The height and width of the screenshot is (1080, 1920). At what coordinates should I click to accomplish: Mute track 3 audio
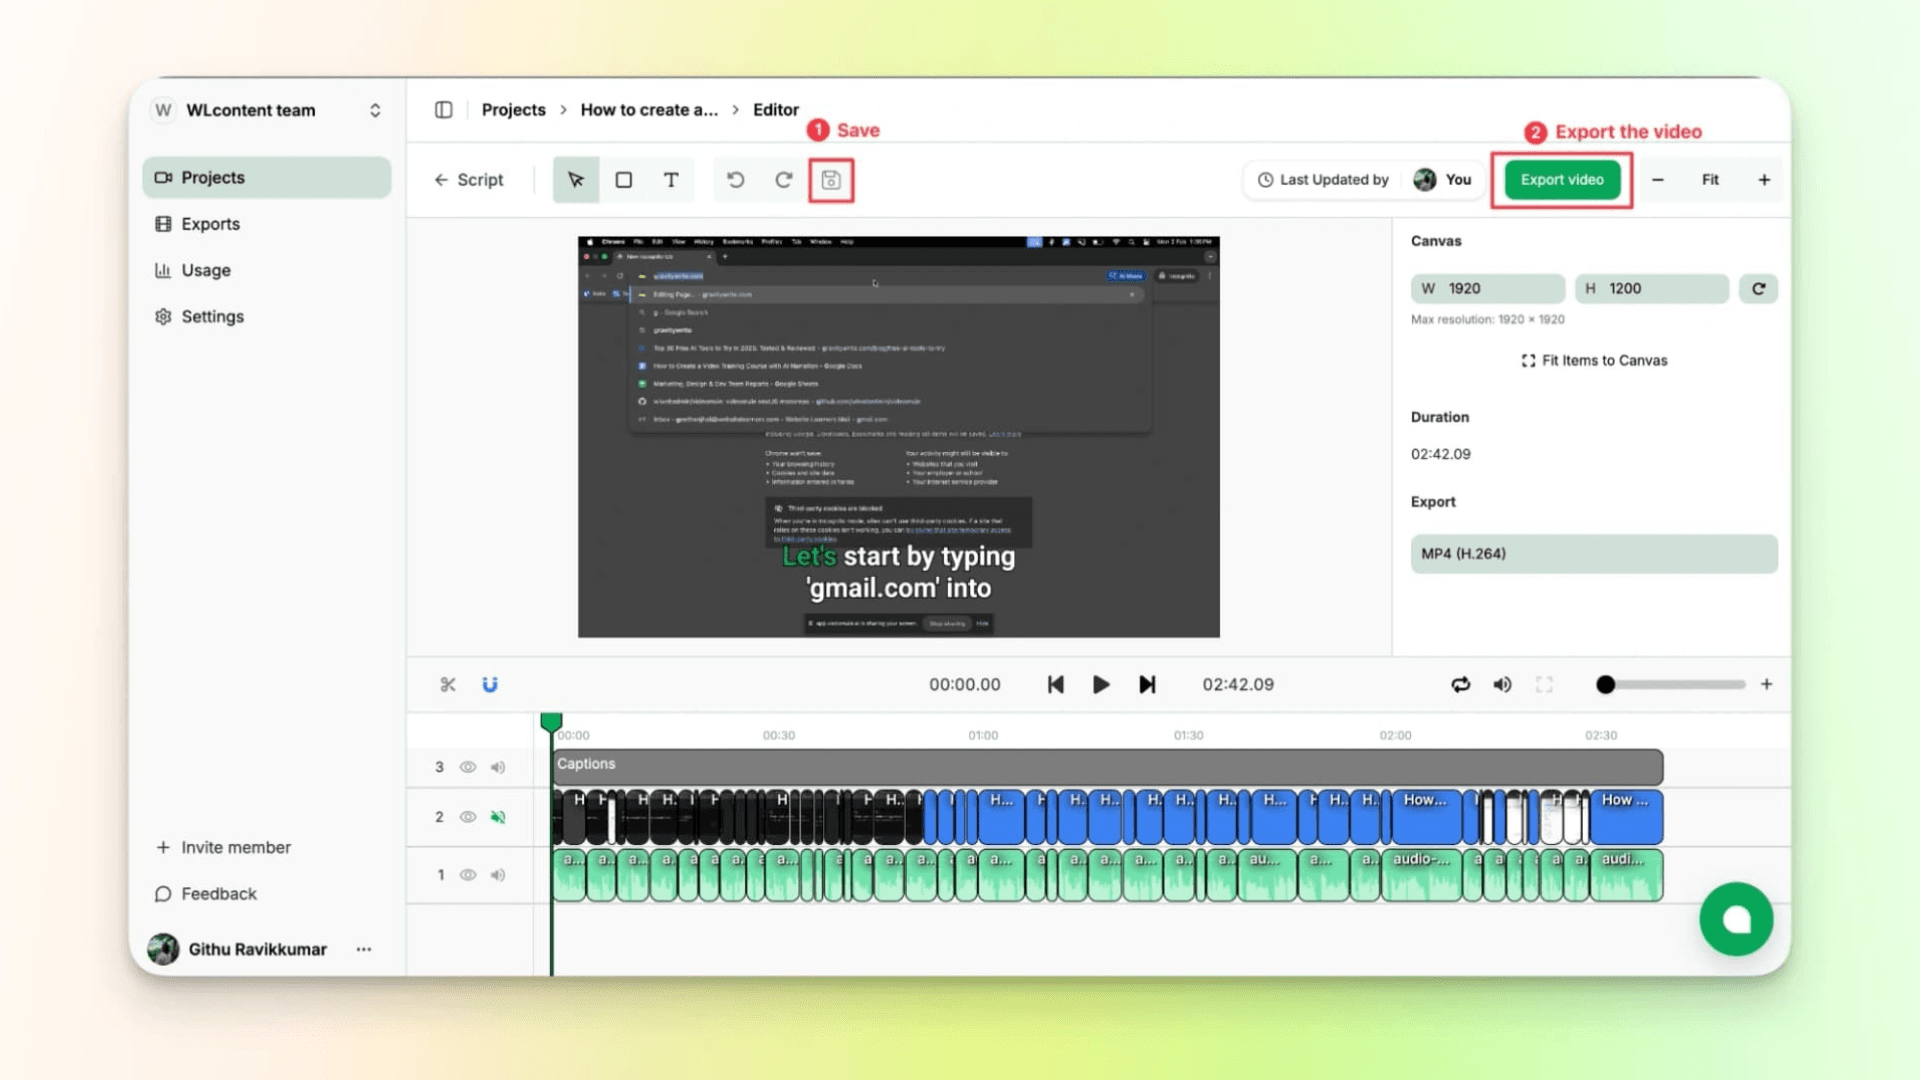(498, 767)
